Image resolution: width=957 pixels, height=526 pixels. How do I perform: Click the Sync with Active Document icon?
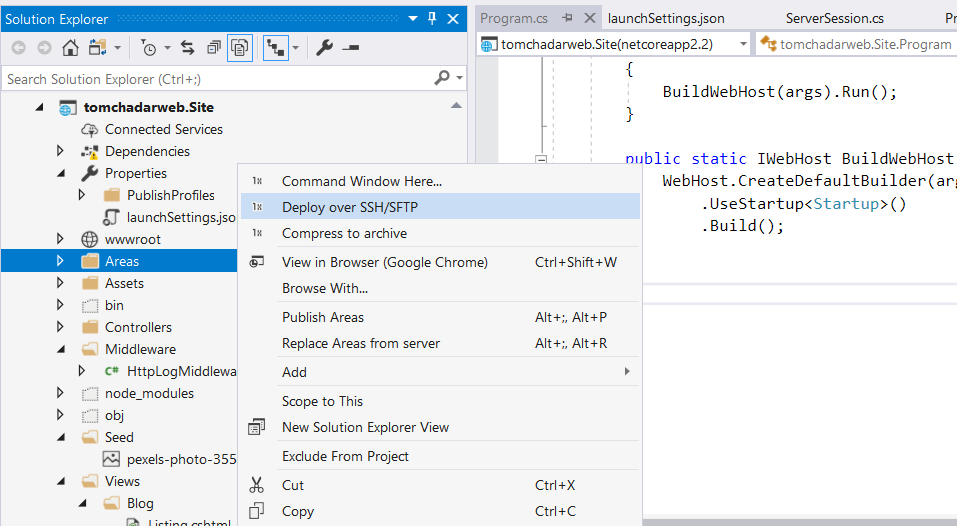click(x=187, y=47)
